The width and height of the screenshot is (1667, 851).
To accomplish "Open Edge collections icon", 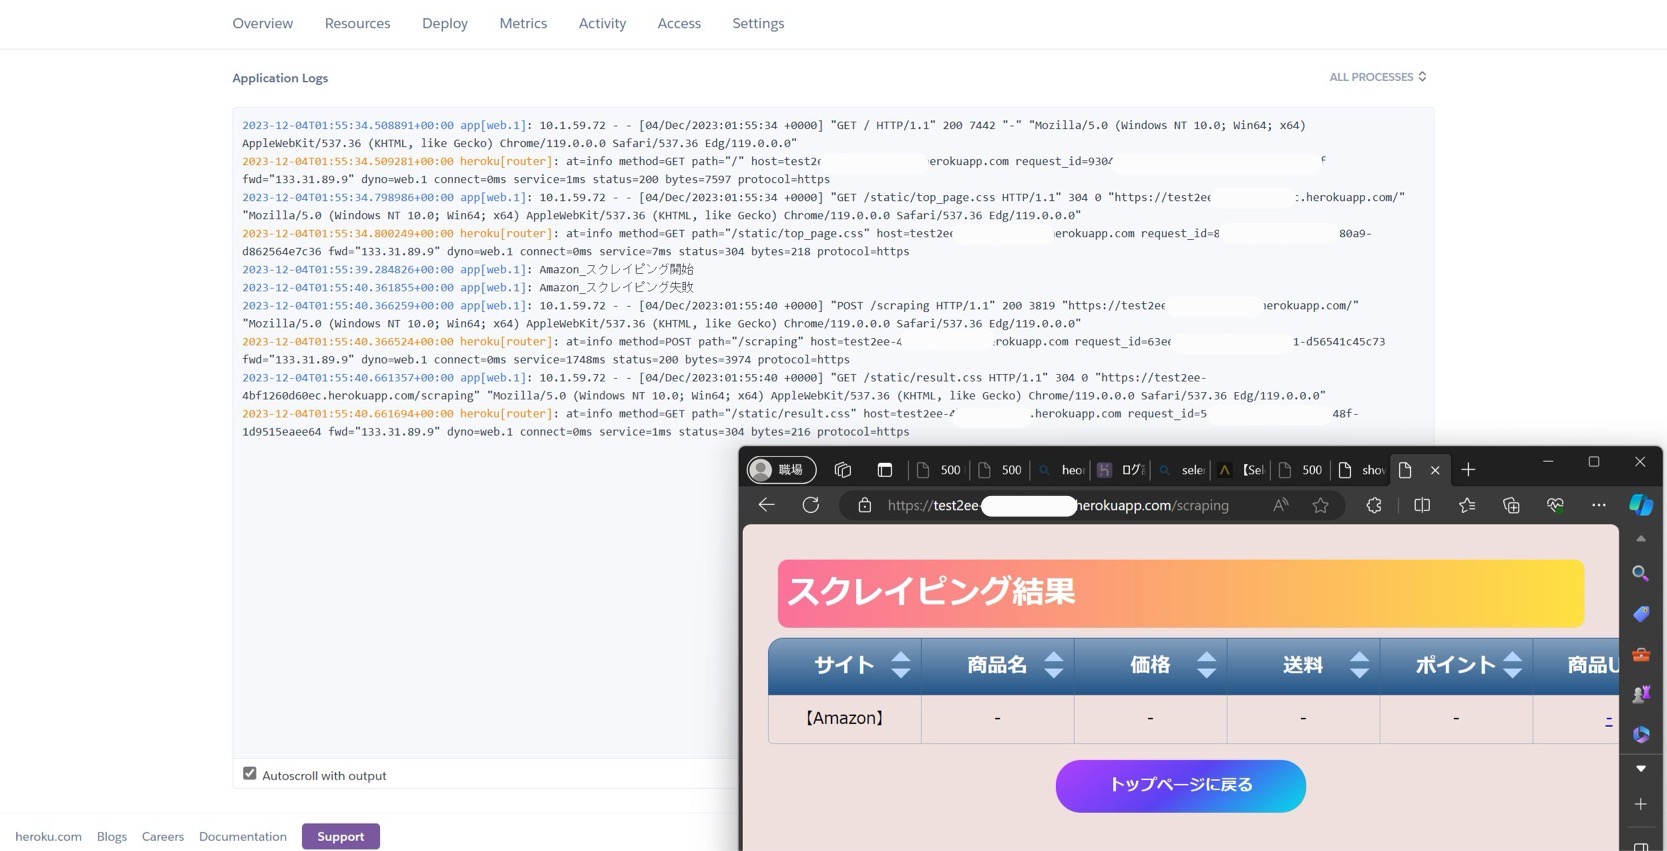I will click(x=1511, y=505).
